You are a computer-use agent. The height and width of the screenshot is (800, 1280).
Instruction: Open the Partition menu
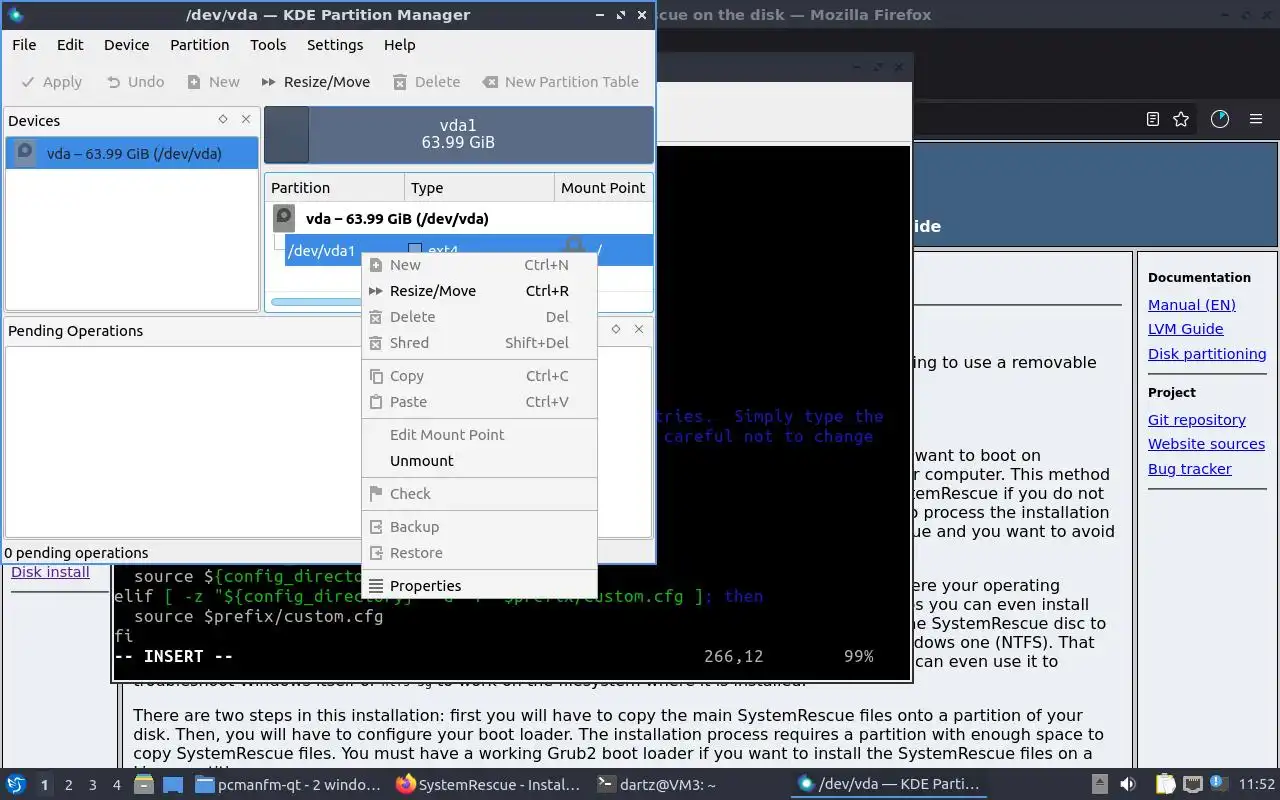pos(199,45)
